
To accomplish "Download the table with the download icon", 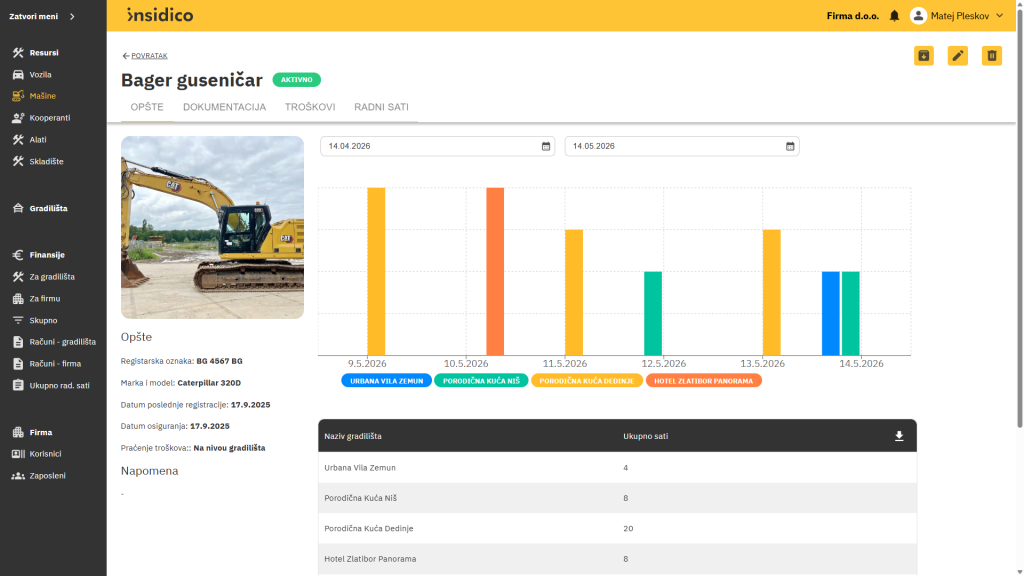I will [899, 436].
